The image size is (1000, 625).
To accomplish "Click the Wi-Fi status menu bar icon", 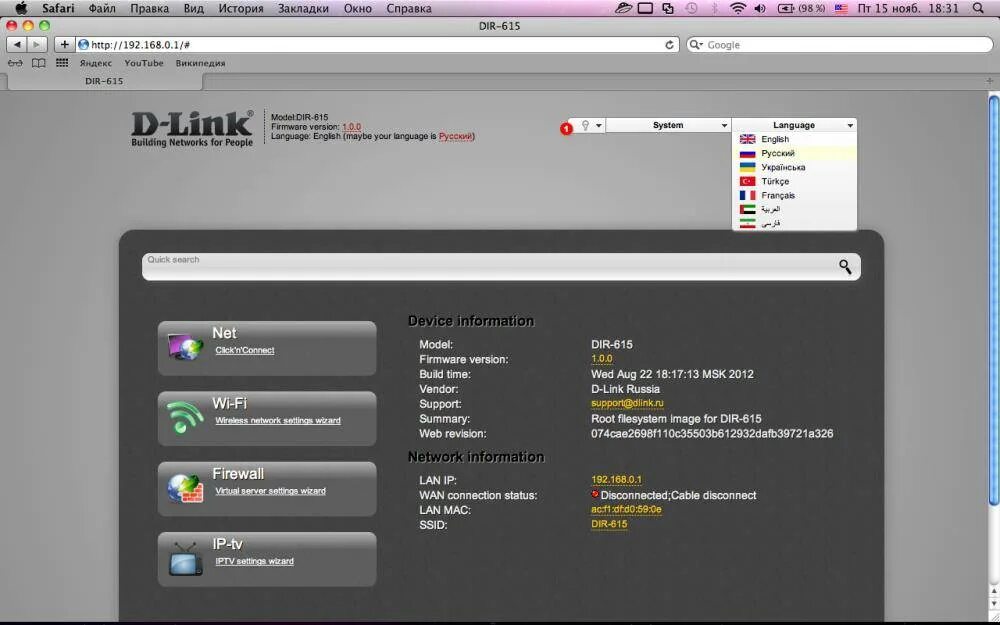I will tap(738, 8).
